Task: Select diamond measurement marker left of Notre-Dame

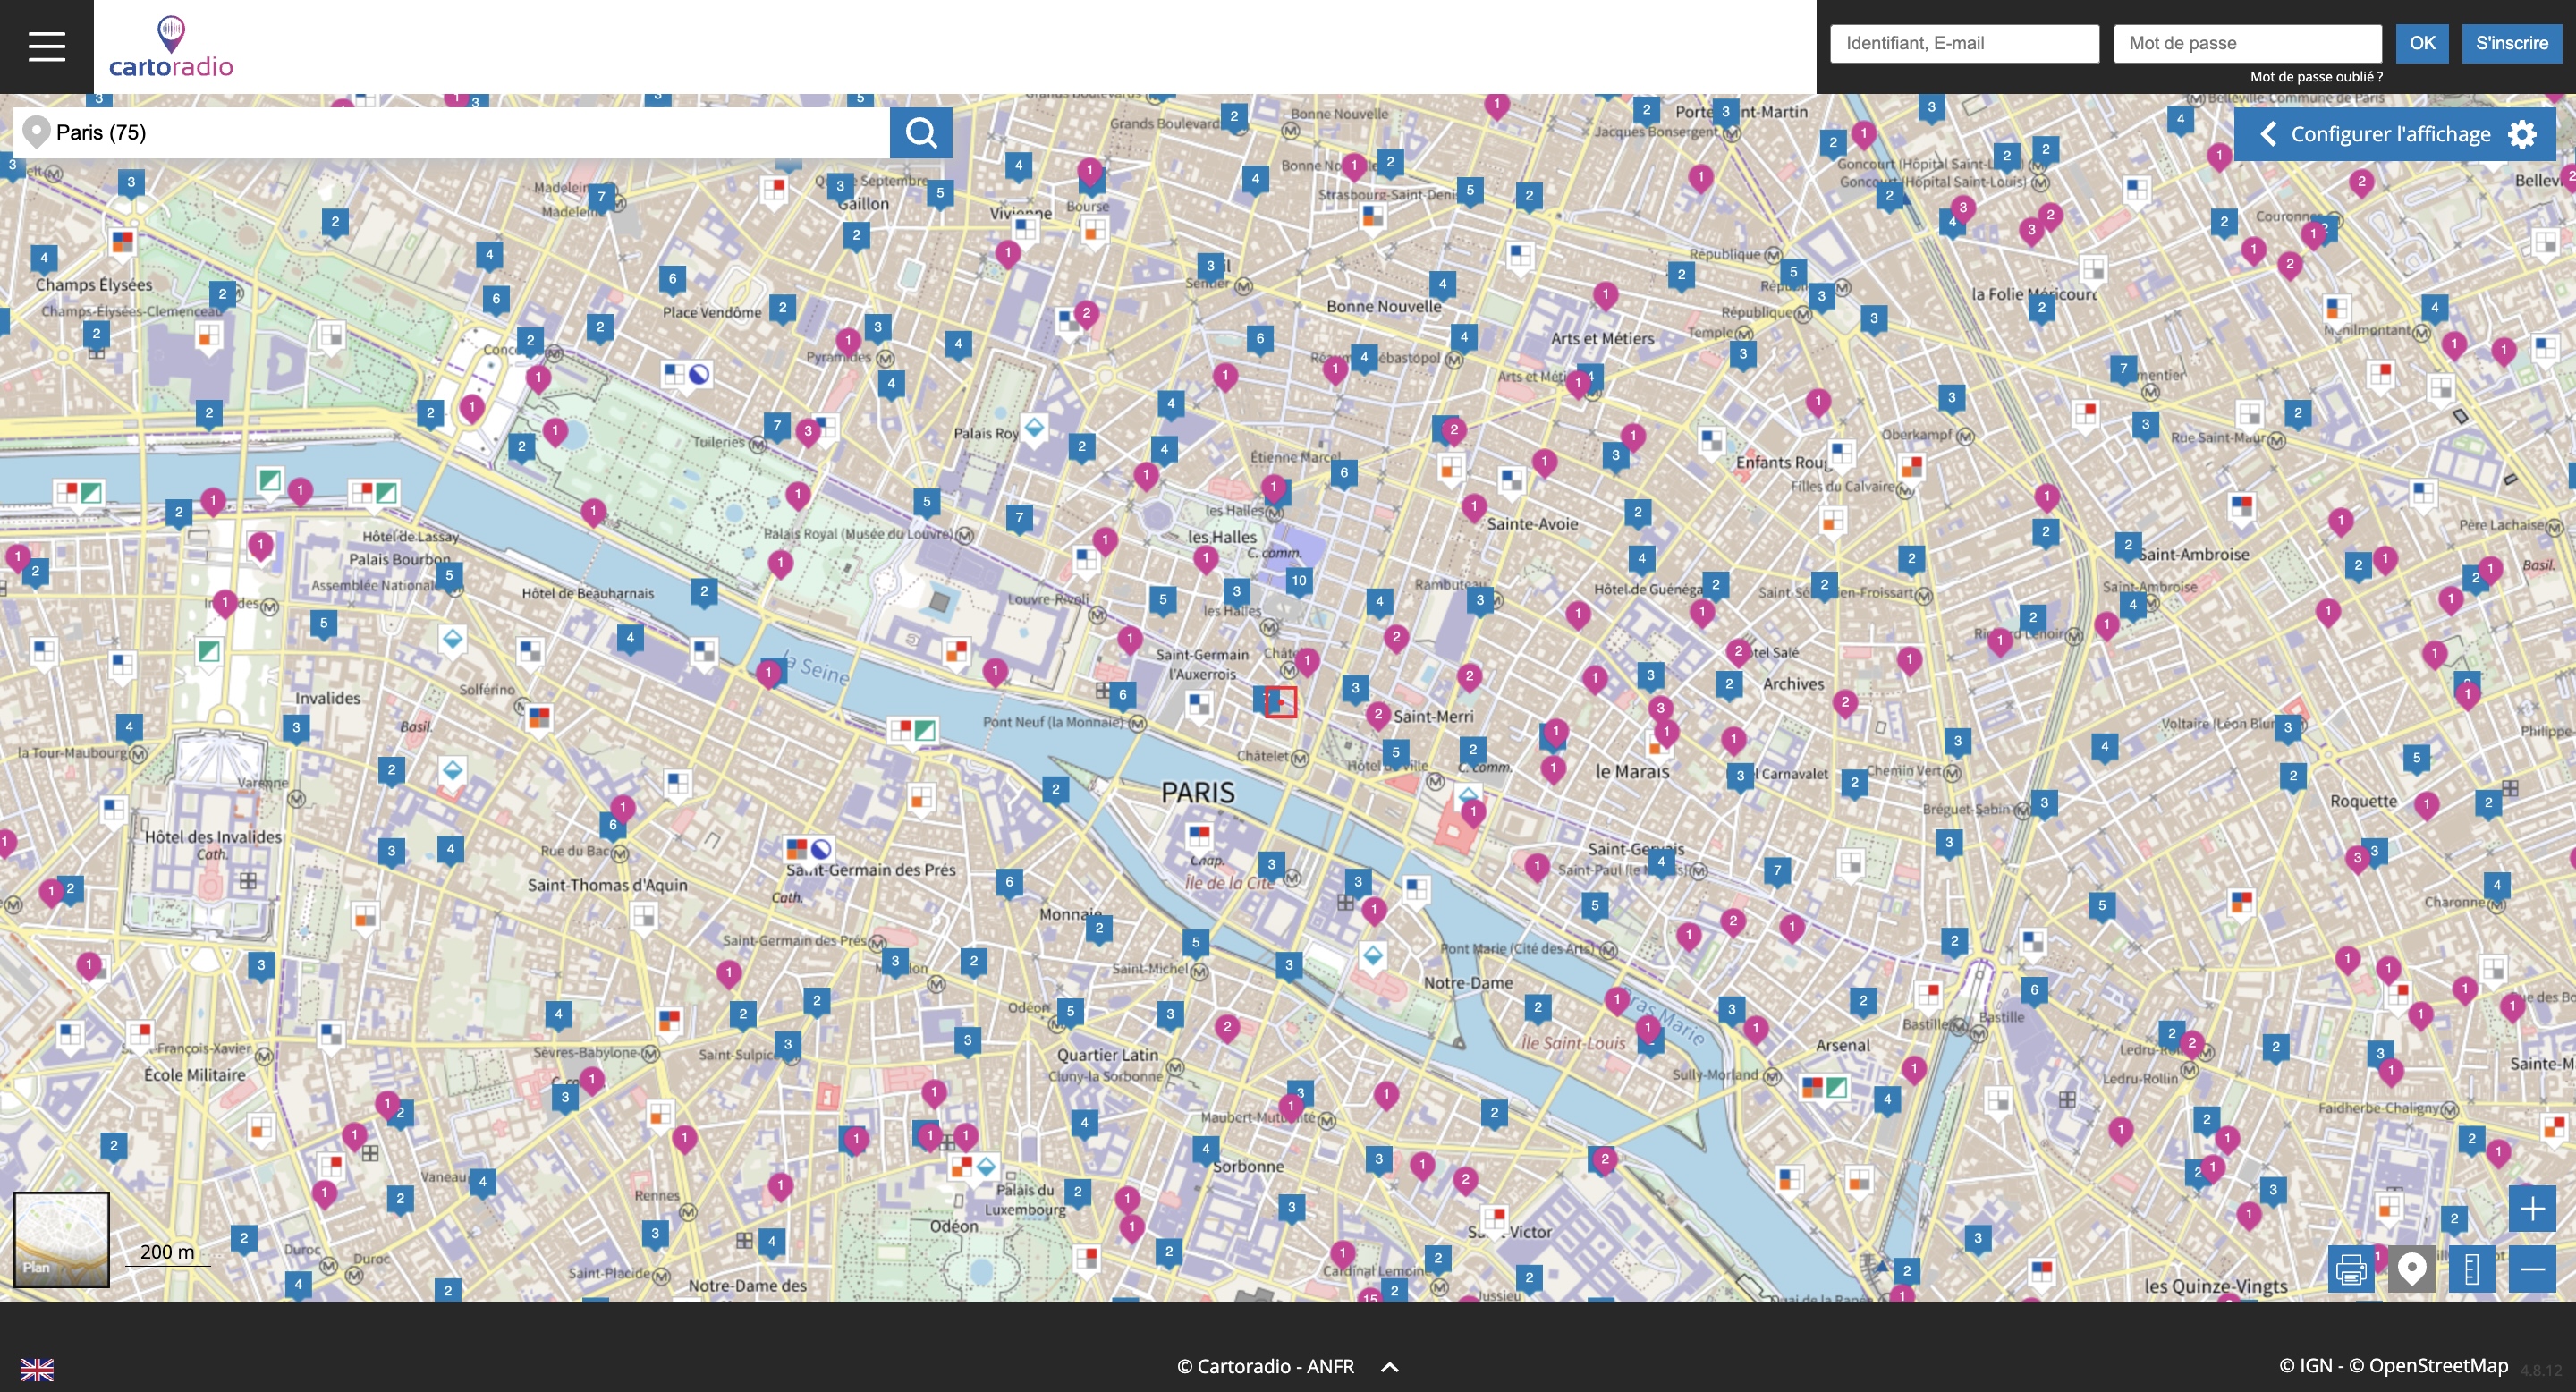Action: point(1373,956)
